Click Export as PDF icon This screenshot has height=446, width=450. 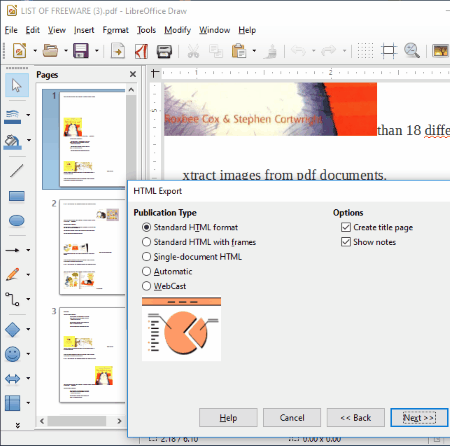pos(141,51)
